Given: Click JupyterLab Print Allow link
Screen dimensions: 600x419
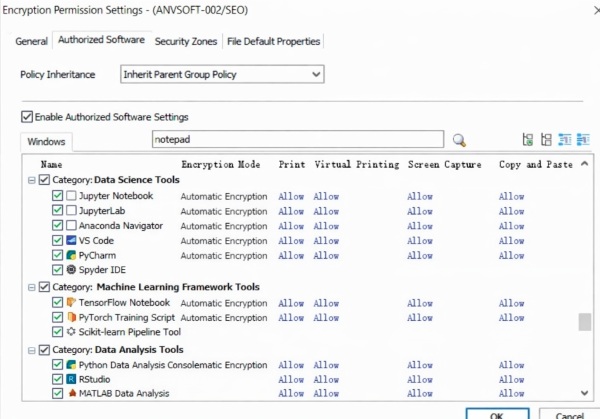Looking at the screenshot, I should (x=291, y=211).
